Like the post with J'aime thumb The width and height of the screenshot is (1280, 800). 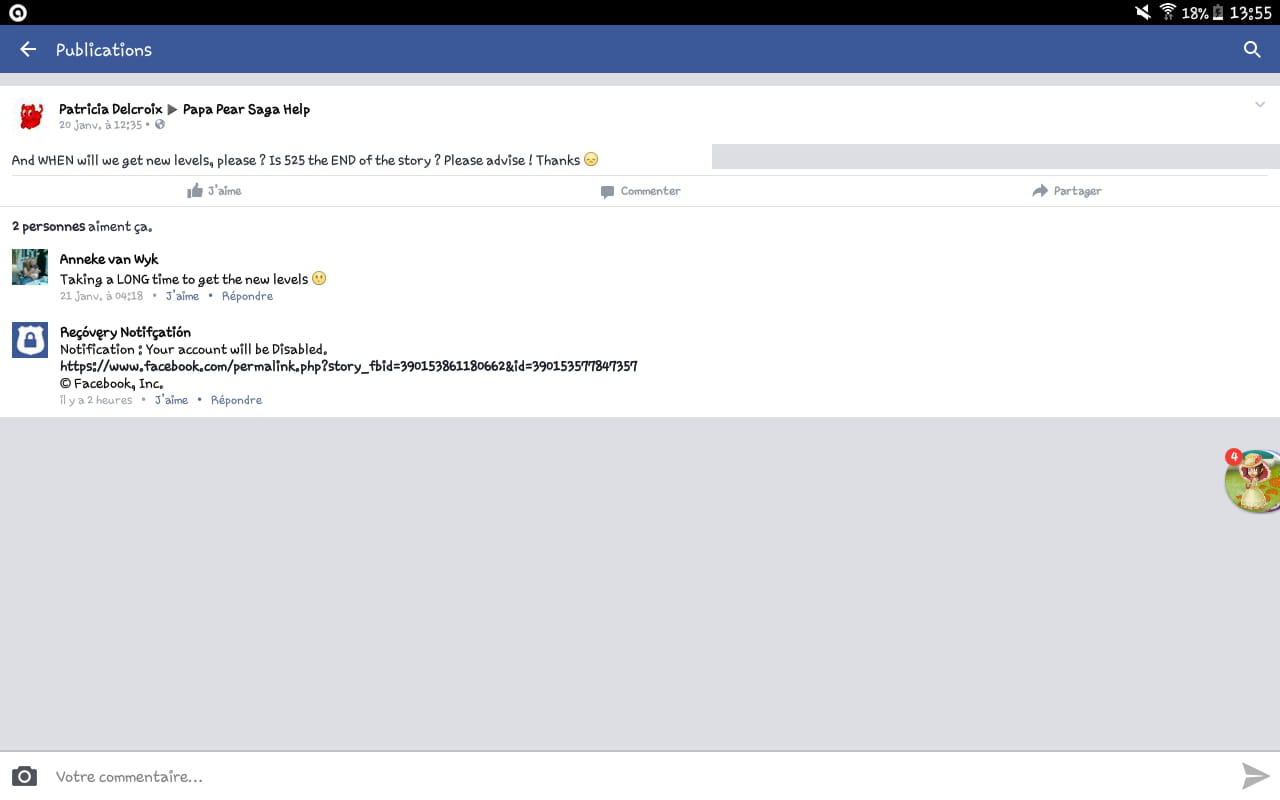(214, 190)
